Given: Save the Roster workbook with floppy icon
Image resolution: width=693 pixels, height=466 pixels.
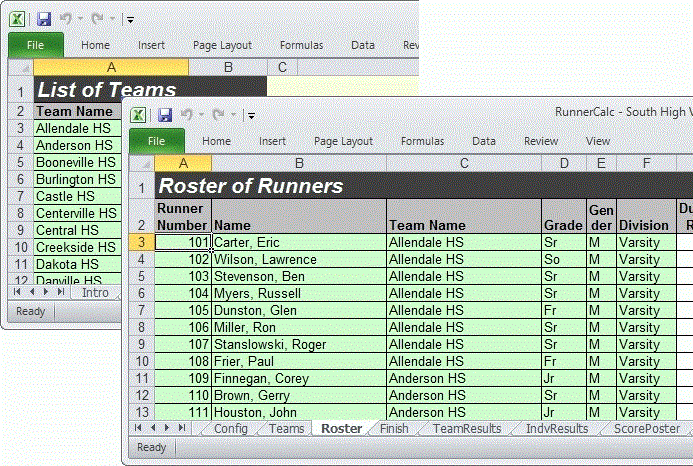Looking at the screenshot, I should point(165,115).
